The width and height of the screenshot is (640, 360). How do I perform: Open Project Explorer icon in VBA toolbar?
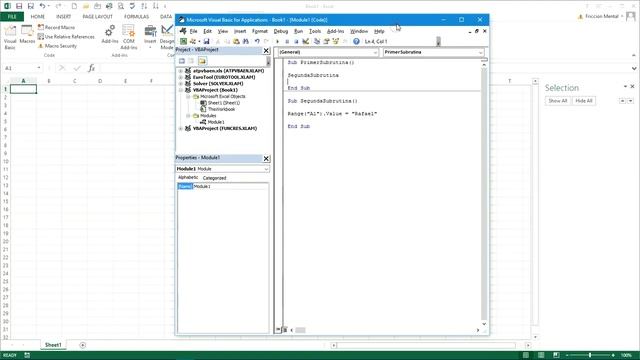click(x=317, y=41)
